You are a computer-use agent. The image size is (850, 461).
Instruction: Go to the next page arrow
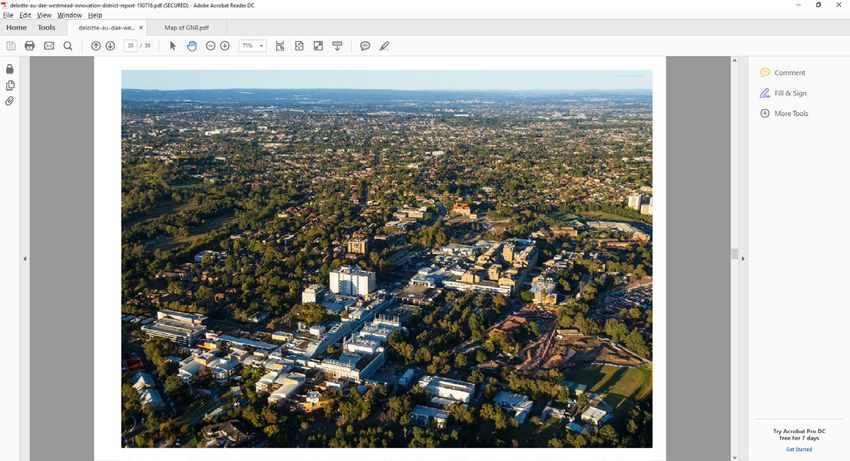coord(110,46)
